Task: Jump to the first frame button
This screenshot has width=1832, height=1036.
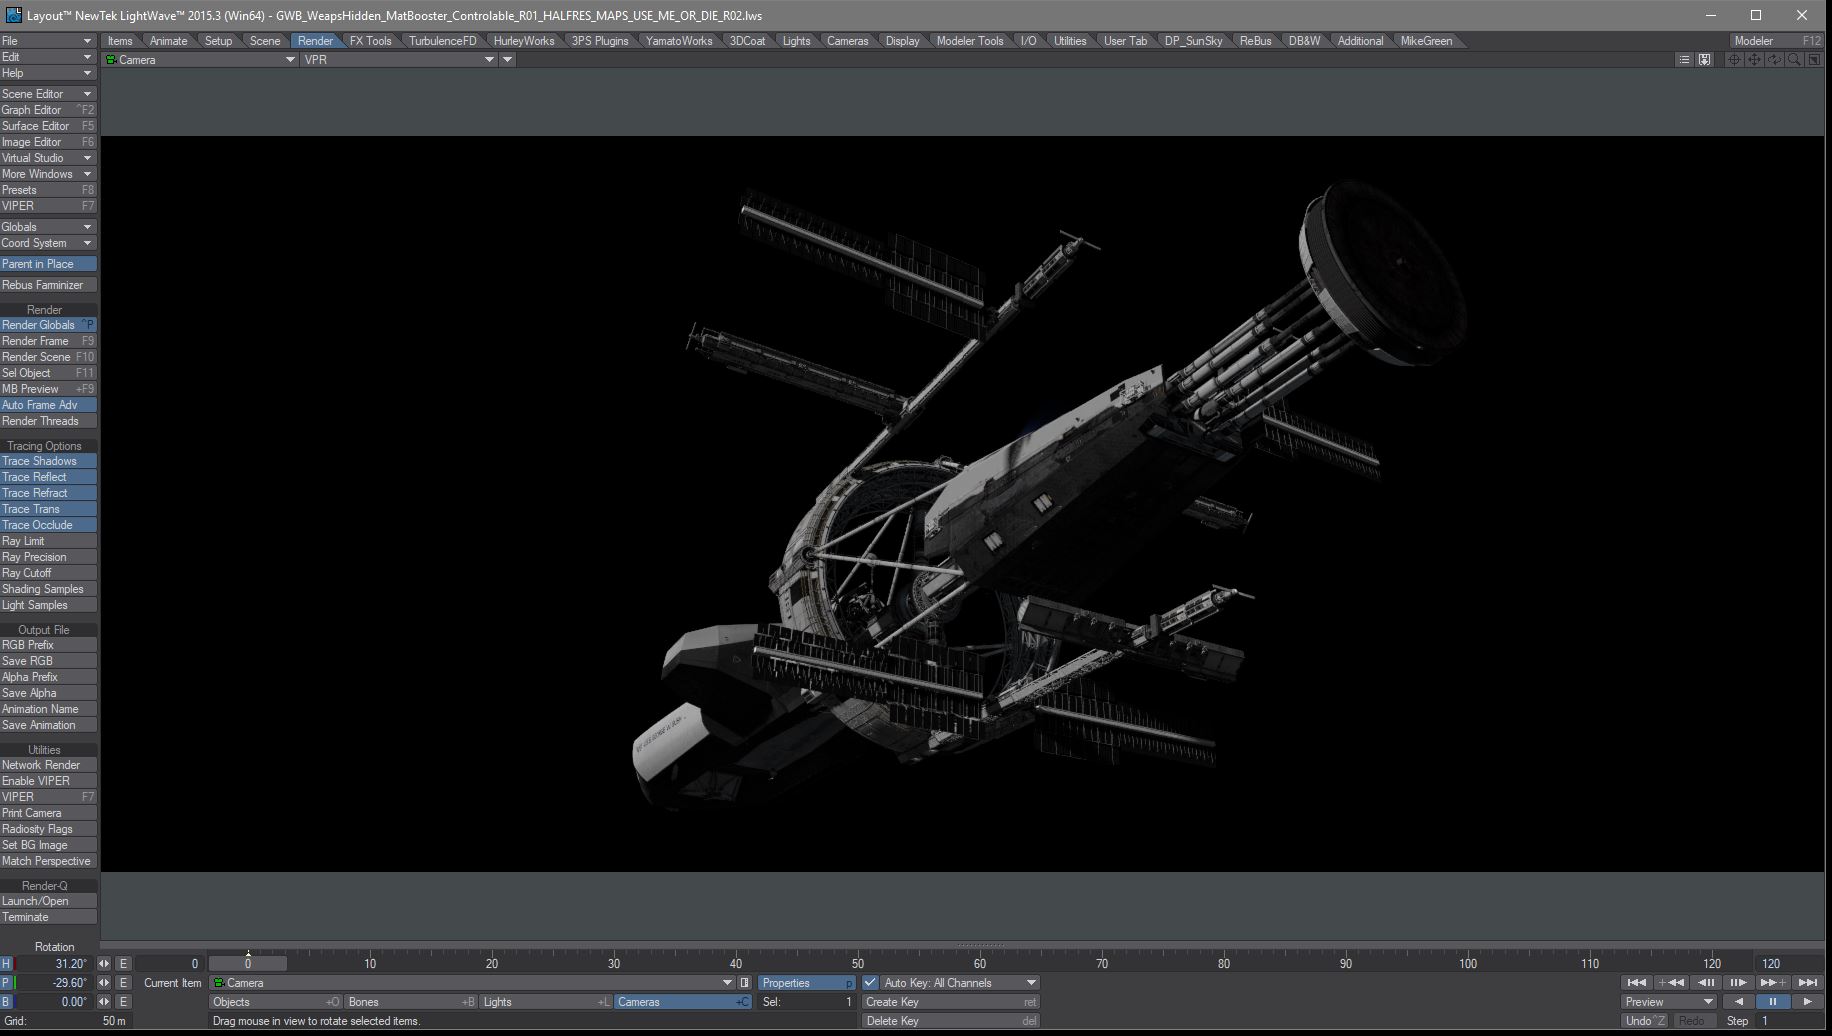Action: [1636, 983]
